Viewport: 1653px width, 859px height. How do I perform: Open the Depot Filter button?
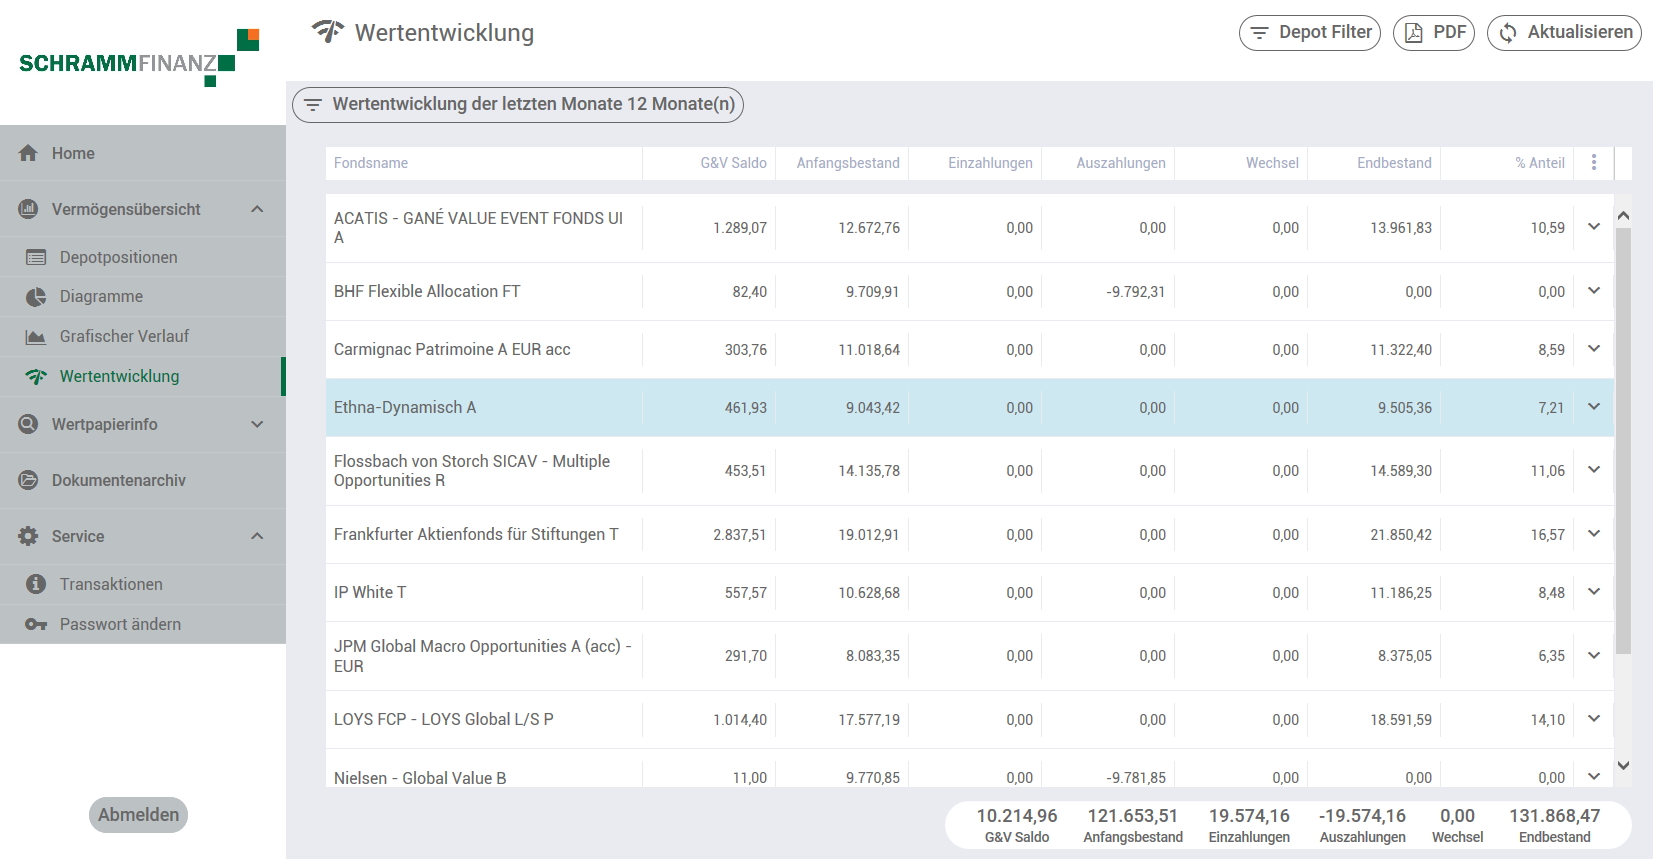click(x=1310, y=33)
